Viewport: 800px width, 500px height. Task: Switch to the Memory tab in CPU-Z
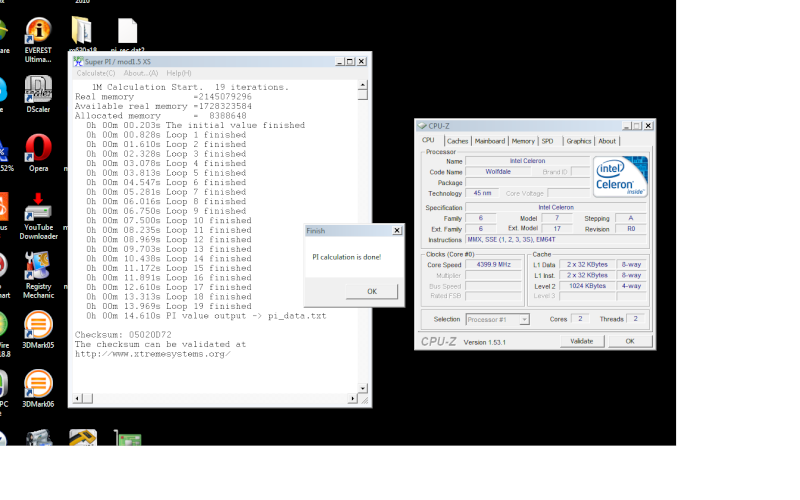click(523, 141)
